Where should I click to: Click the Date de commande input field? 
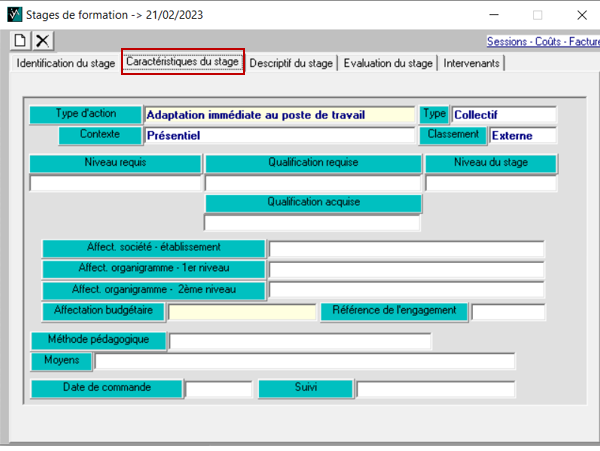(219, 388)
